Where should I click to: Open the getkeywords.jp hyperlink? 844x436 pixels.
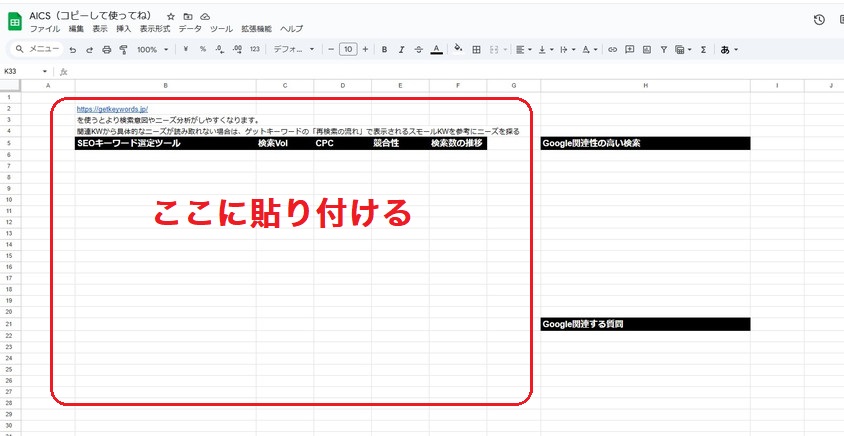(112, 108)
